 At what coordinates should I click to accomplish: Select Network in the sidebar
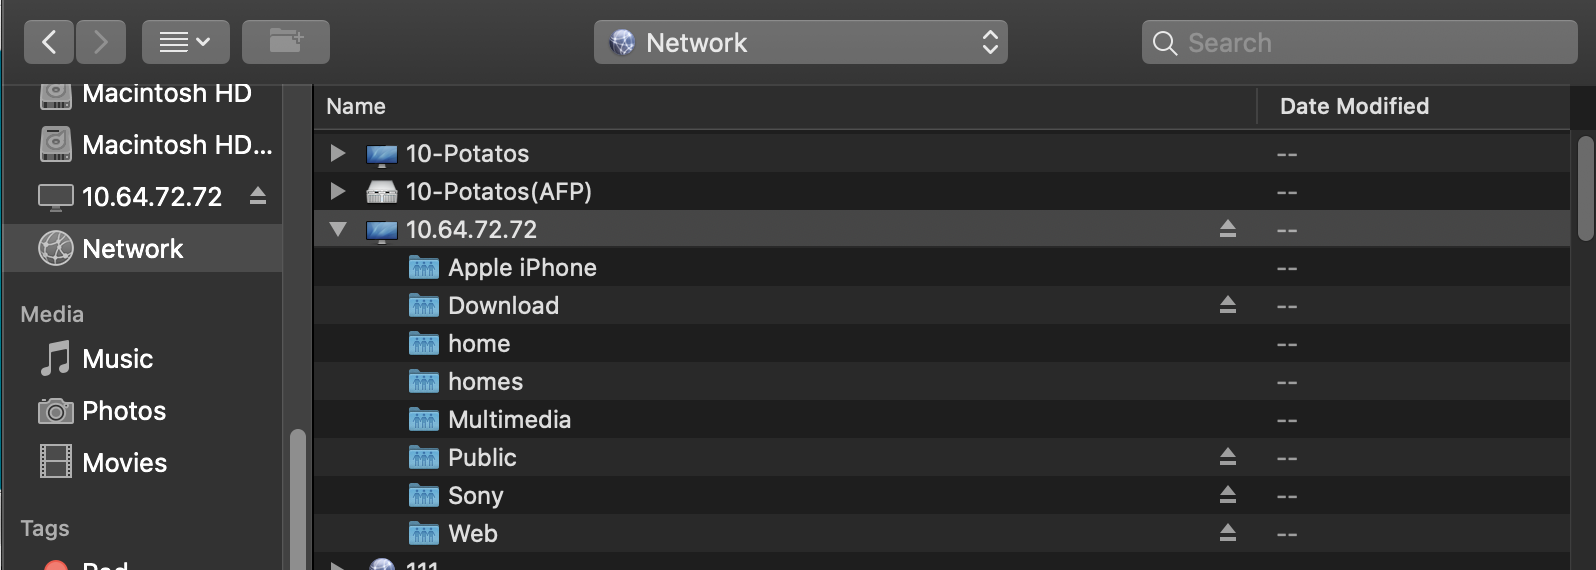132,248
